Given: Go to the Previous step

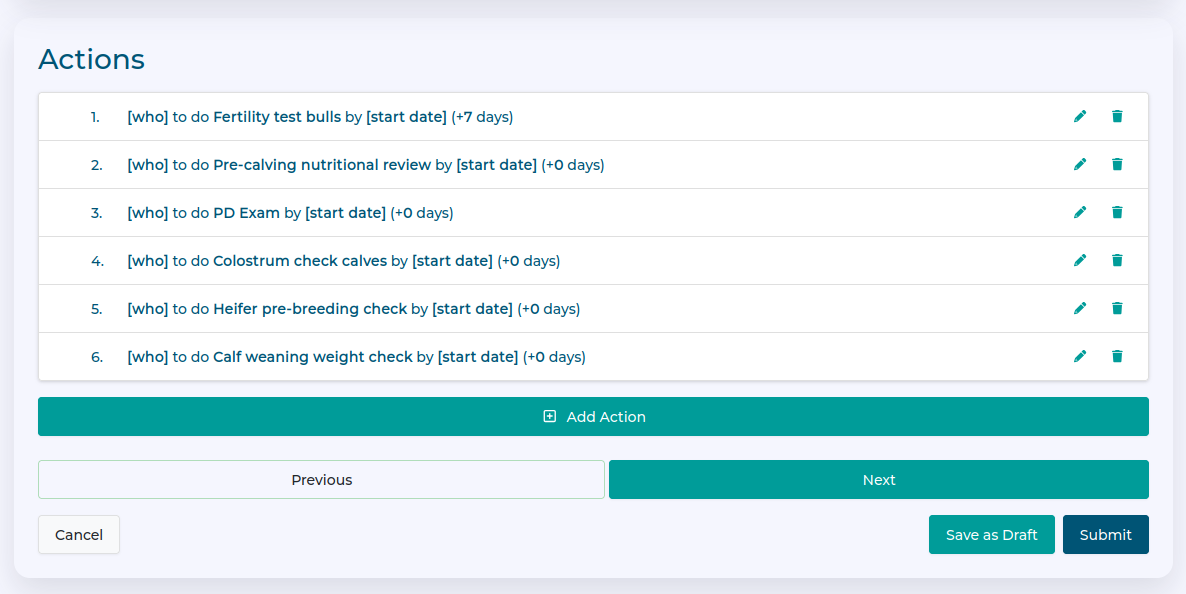Looking at the screenshot, I should click(321, 479).
